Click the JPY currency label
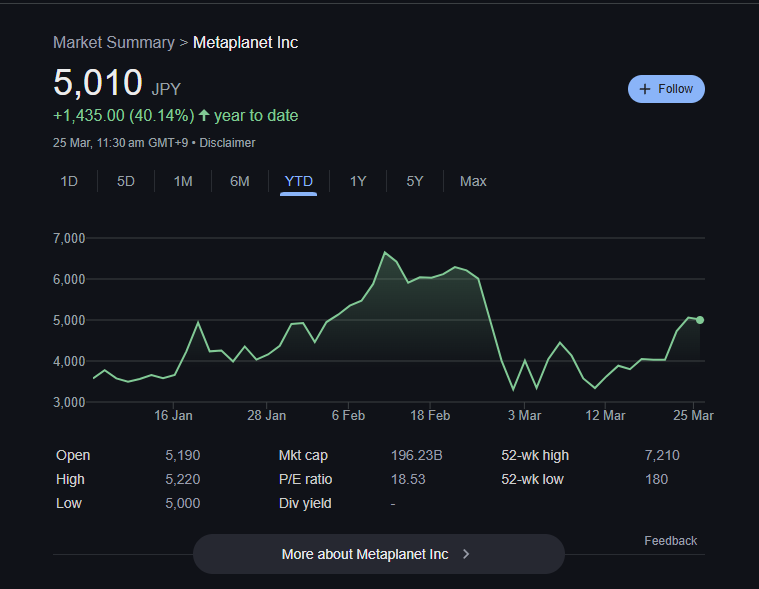The width and height of the screenshot is (759, 589). point(166,90)
